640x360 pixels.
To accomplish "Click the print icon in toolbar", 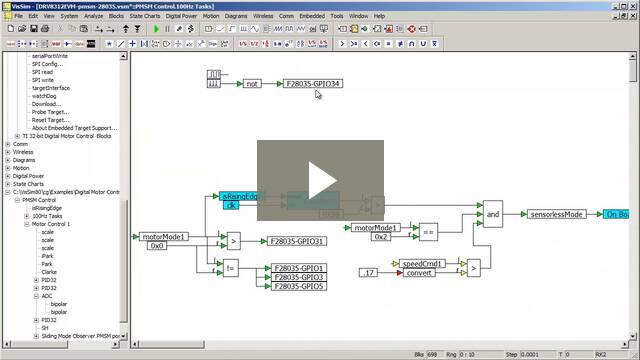I will coord(45,29).
